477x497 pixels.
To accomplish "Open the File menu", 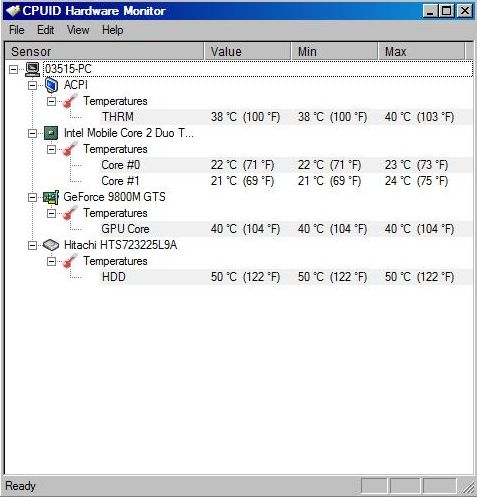I will [17, 30].
